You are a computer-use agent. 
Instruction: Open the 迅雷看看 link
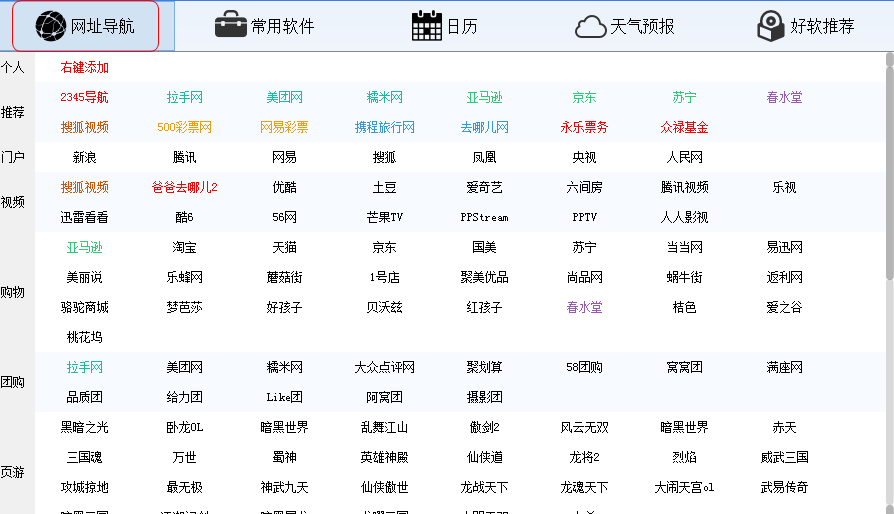click(x=84, y=217)
